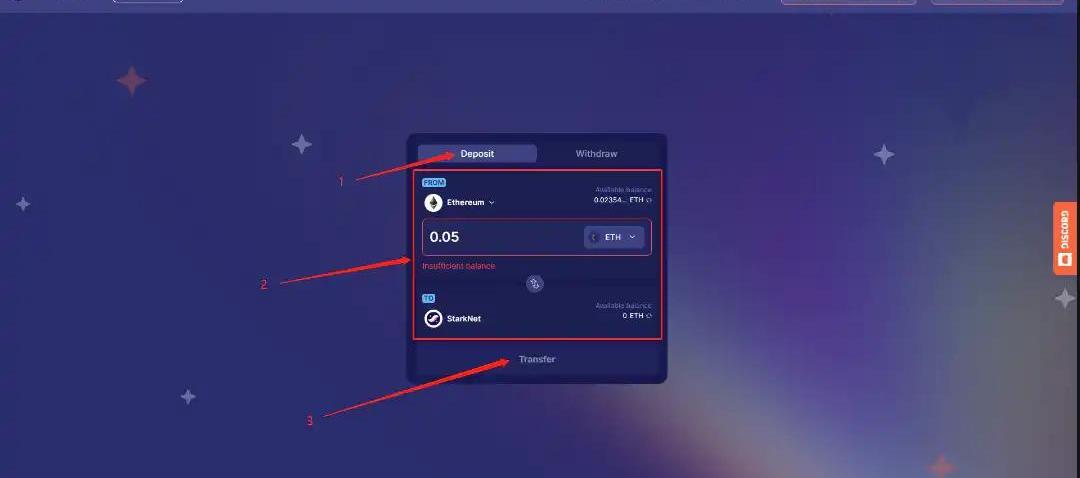This screenshot has height=478, width=1080.
Task: Select the StarkNet network name
Action: [464, 319]
